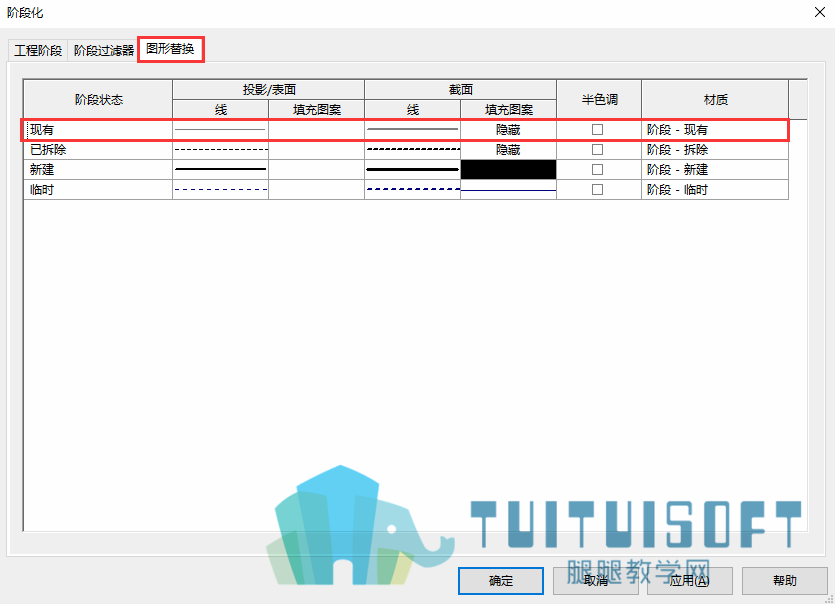Enable 半色调 checkbox for 临时 row
This screenshot has height=604, width=835.
(597, 190)
